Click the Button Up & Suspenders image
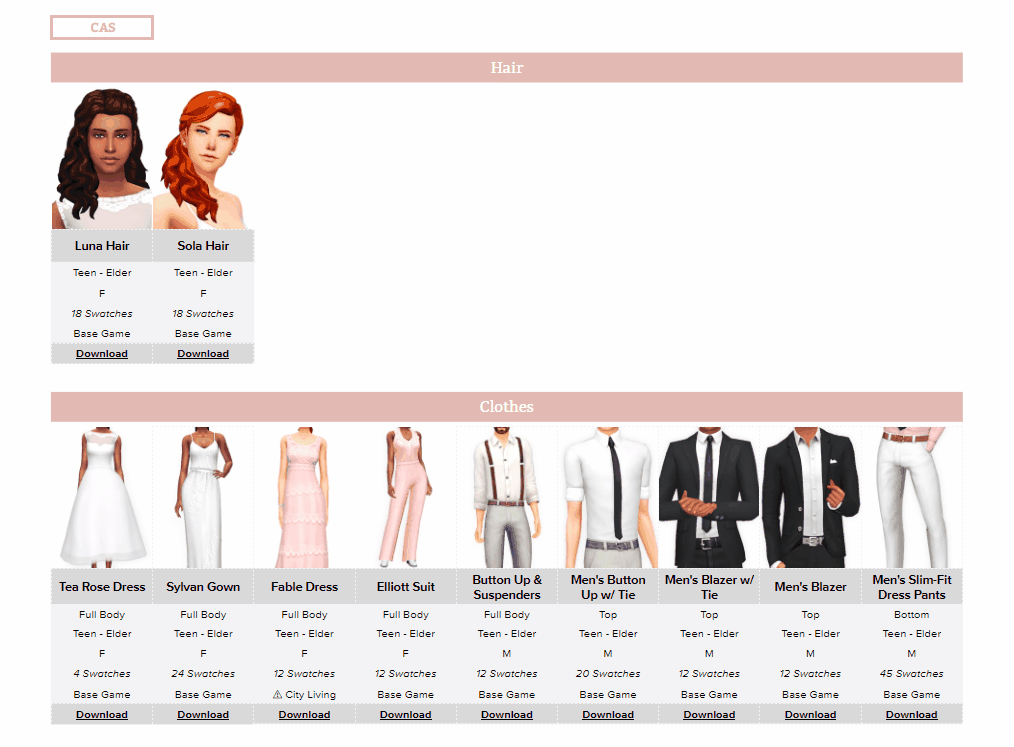 (507, 497)
